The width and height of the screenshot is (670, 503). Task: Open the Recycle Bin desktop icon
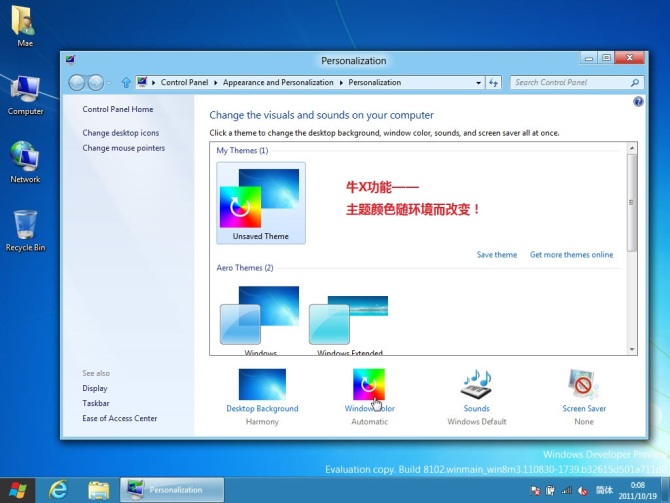click(x=25, y=230)
